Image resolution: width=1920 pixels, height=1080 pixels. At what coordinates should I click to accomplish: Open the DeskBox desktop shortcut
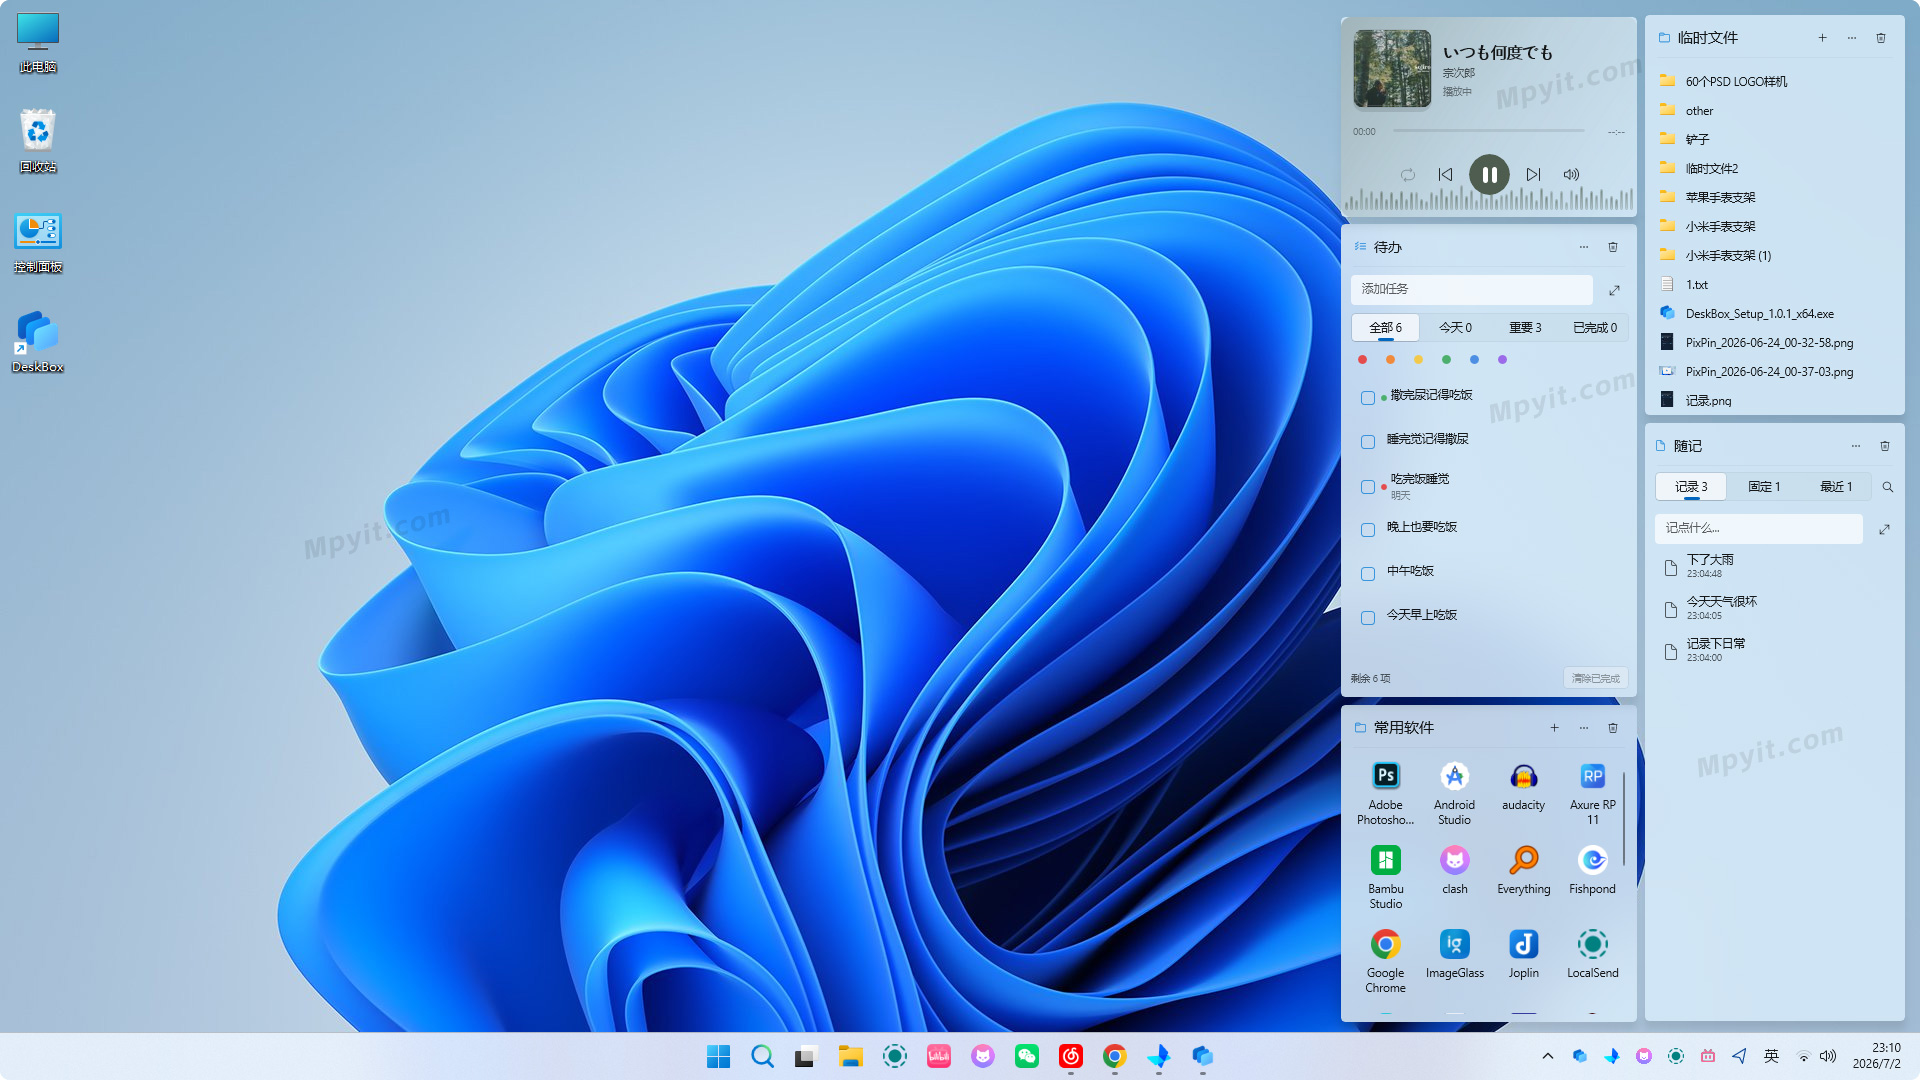coord(37,342)
